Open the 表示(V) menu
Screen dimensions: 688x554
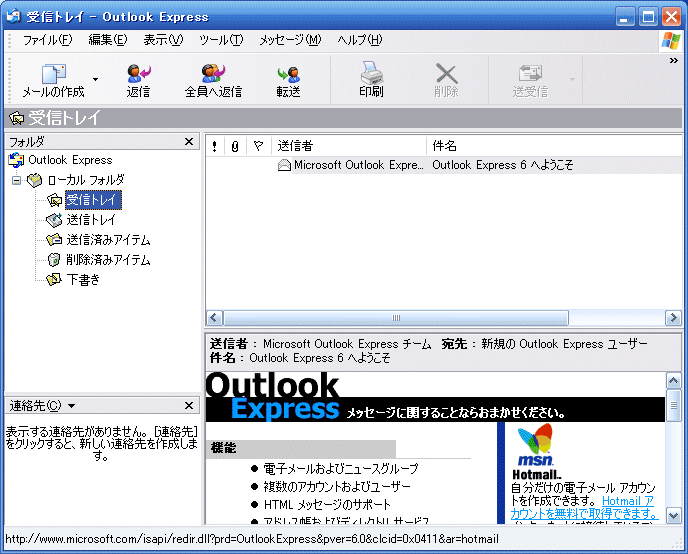click(163, 40)
